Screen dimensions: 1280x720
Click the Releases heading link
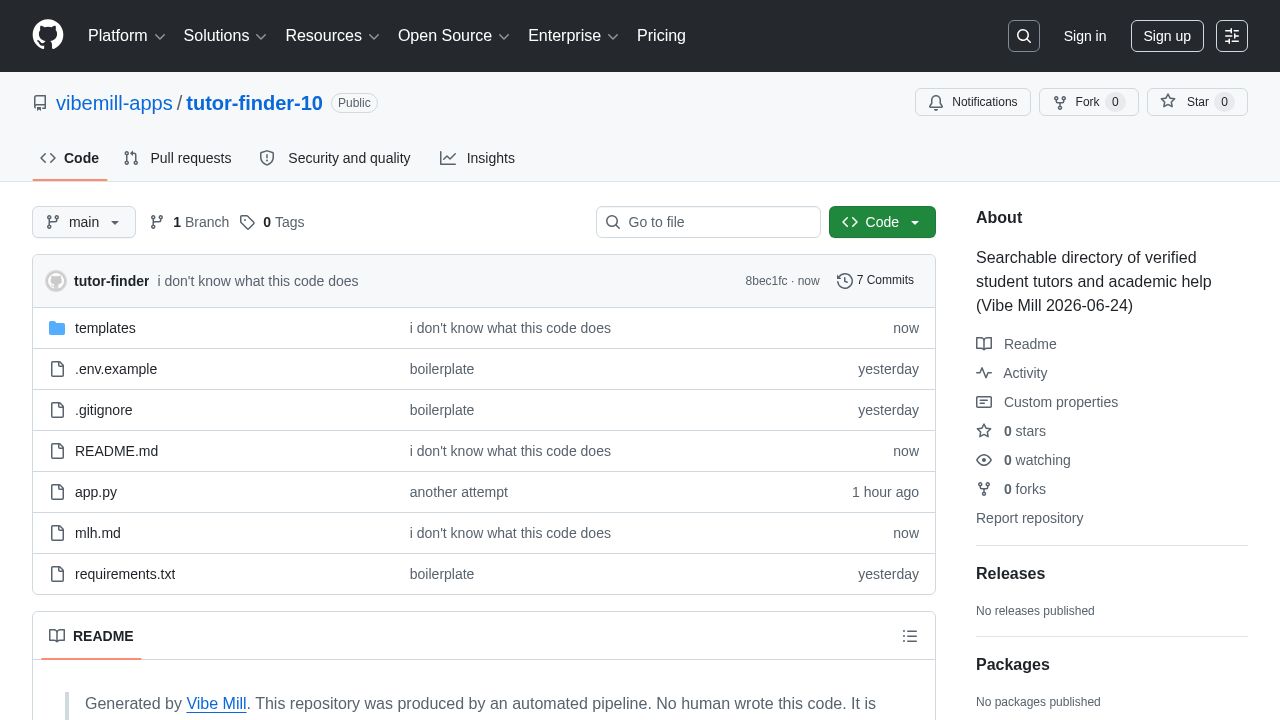click(x=1010, y=574)
